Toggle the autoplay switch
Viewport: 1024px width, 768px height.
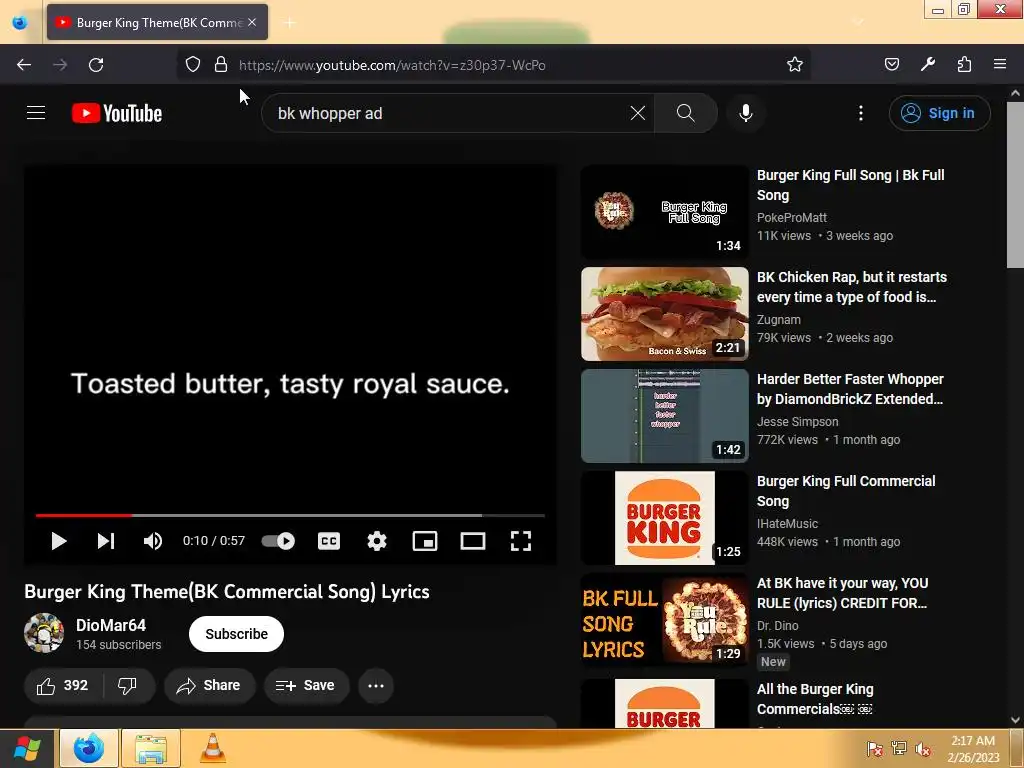click(278, 541)
